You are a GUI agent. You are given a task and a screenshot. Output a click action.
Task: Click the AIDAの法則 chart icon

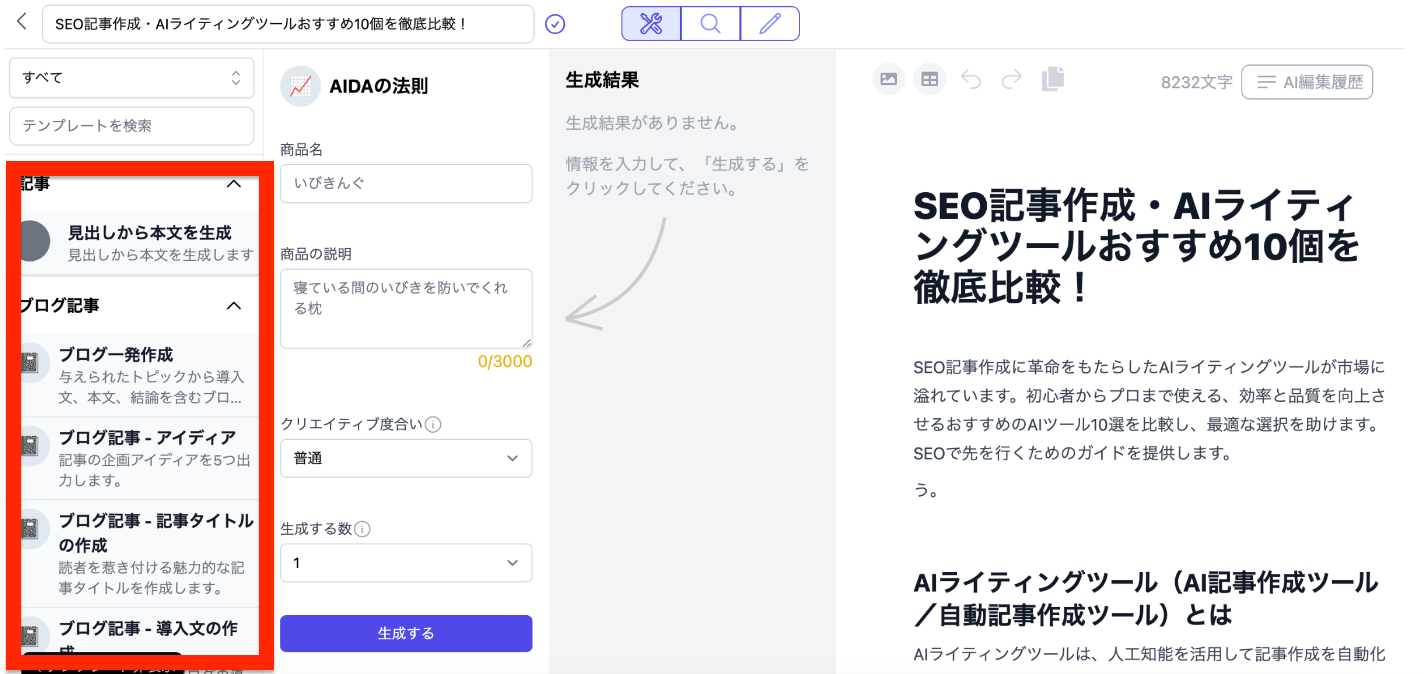(300, 86)
